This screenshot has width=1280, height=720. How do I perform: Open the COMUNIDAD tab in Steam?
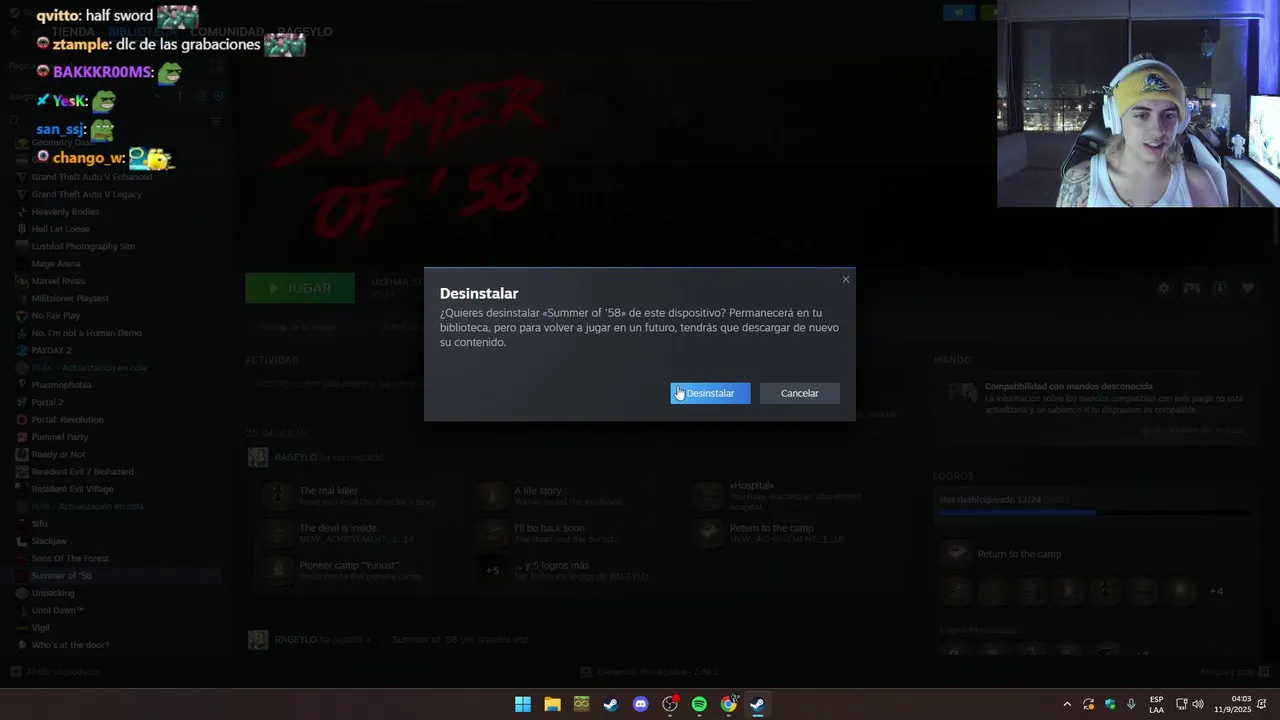pyautogui.click(x=227, y=32)
